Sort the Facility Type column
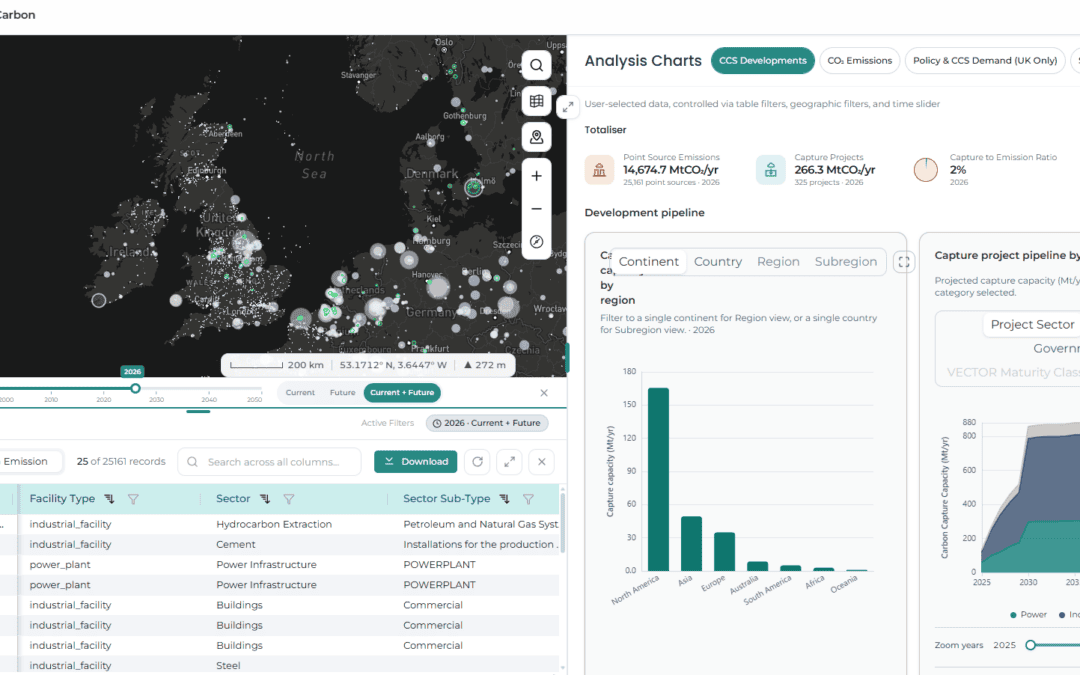The height and width of the screenshot is (675, 1080). click(x=110, y=499)
